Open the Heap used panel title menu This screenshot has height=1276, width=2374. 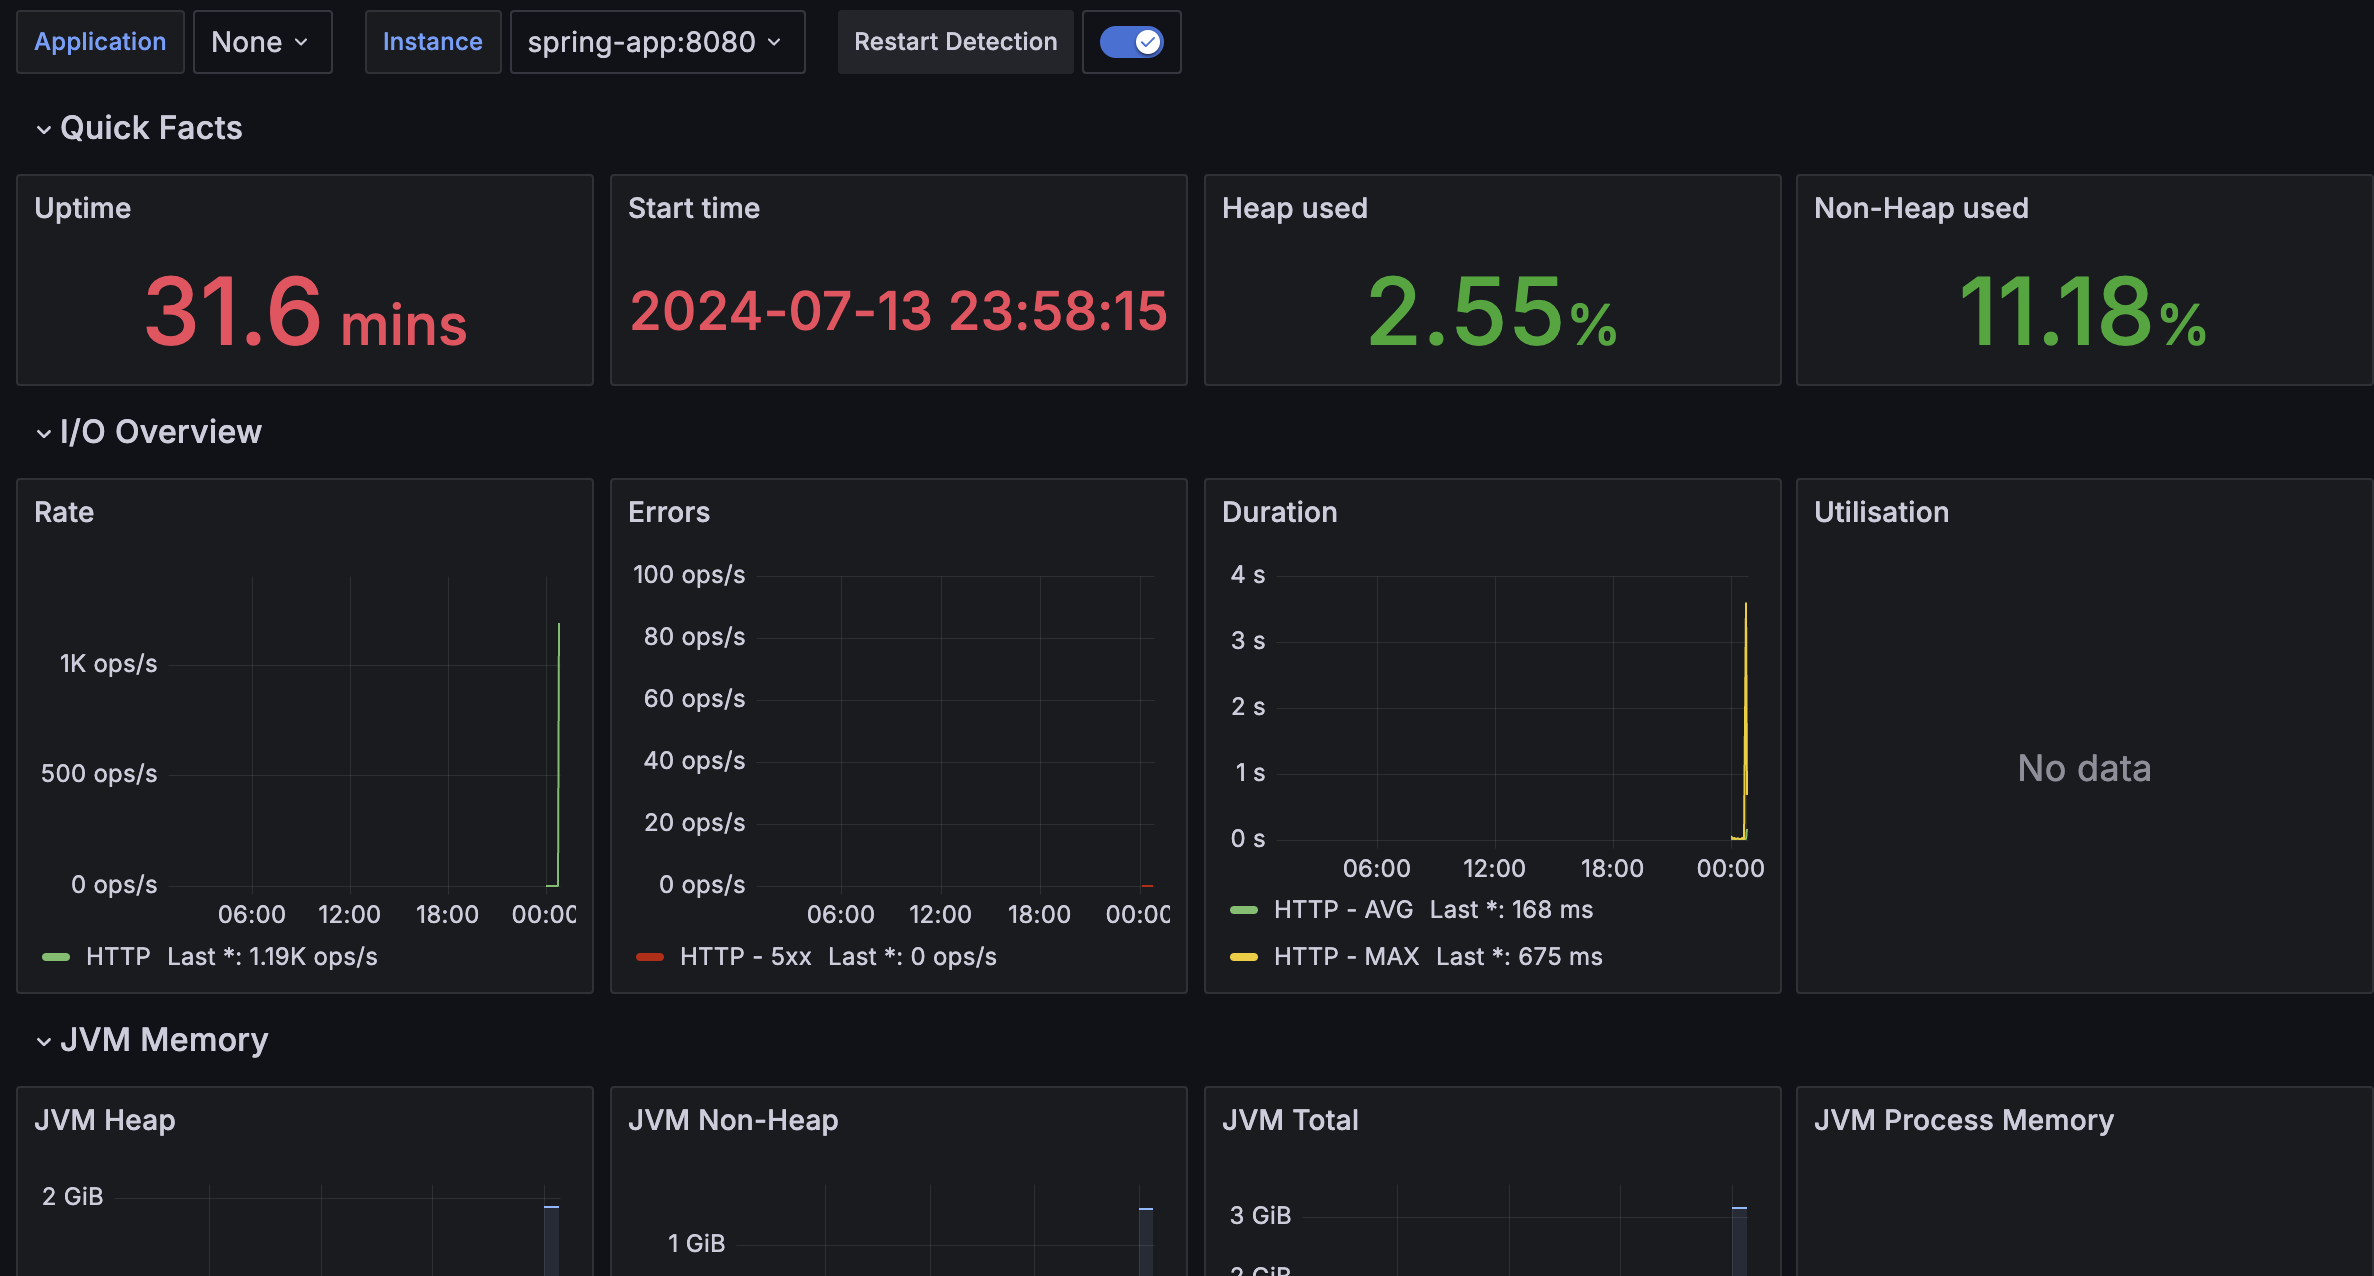1294,208
